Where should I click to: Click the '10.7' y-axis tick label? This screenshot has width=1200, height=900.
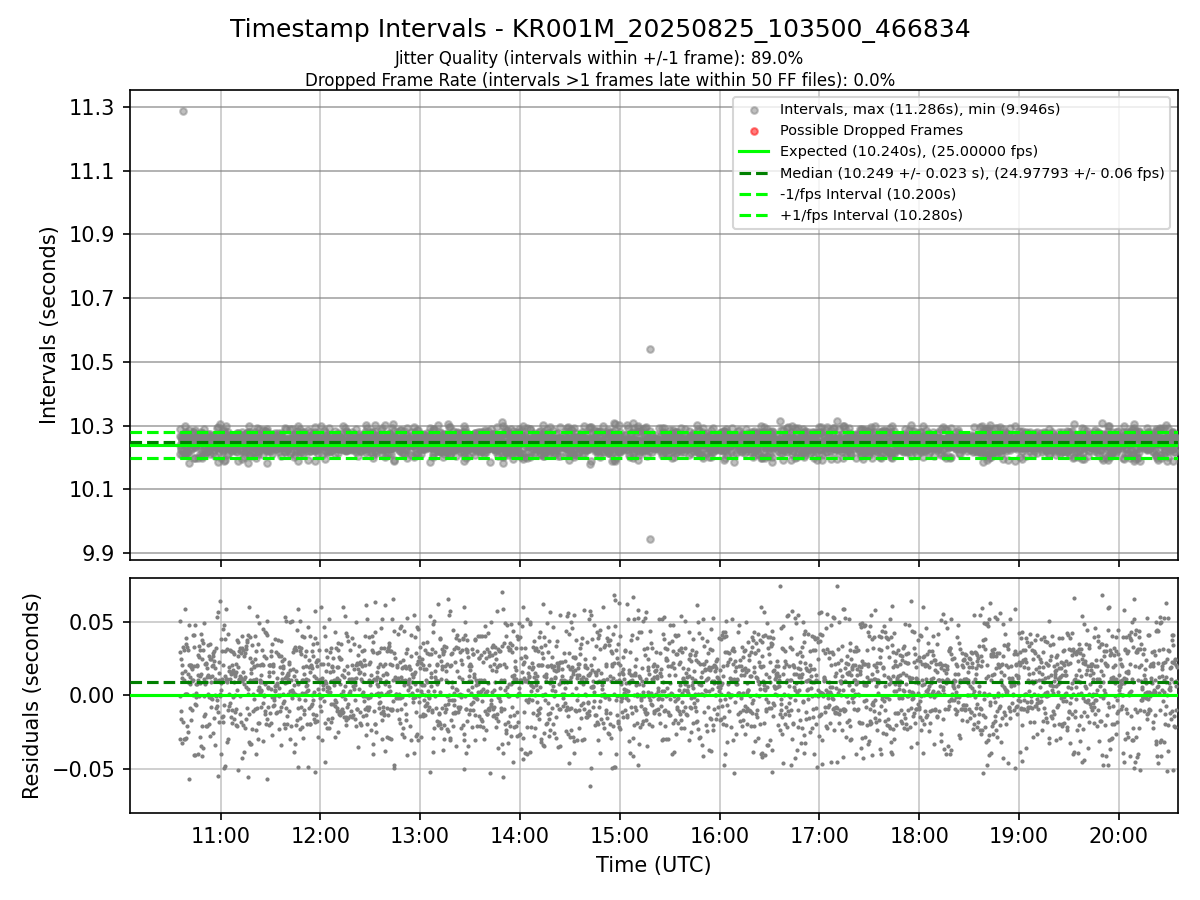(93, 298)
